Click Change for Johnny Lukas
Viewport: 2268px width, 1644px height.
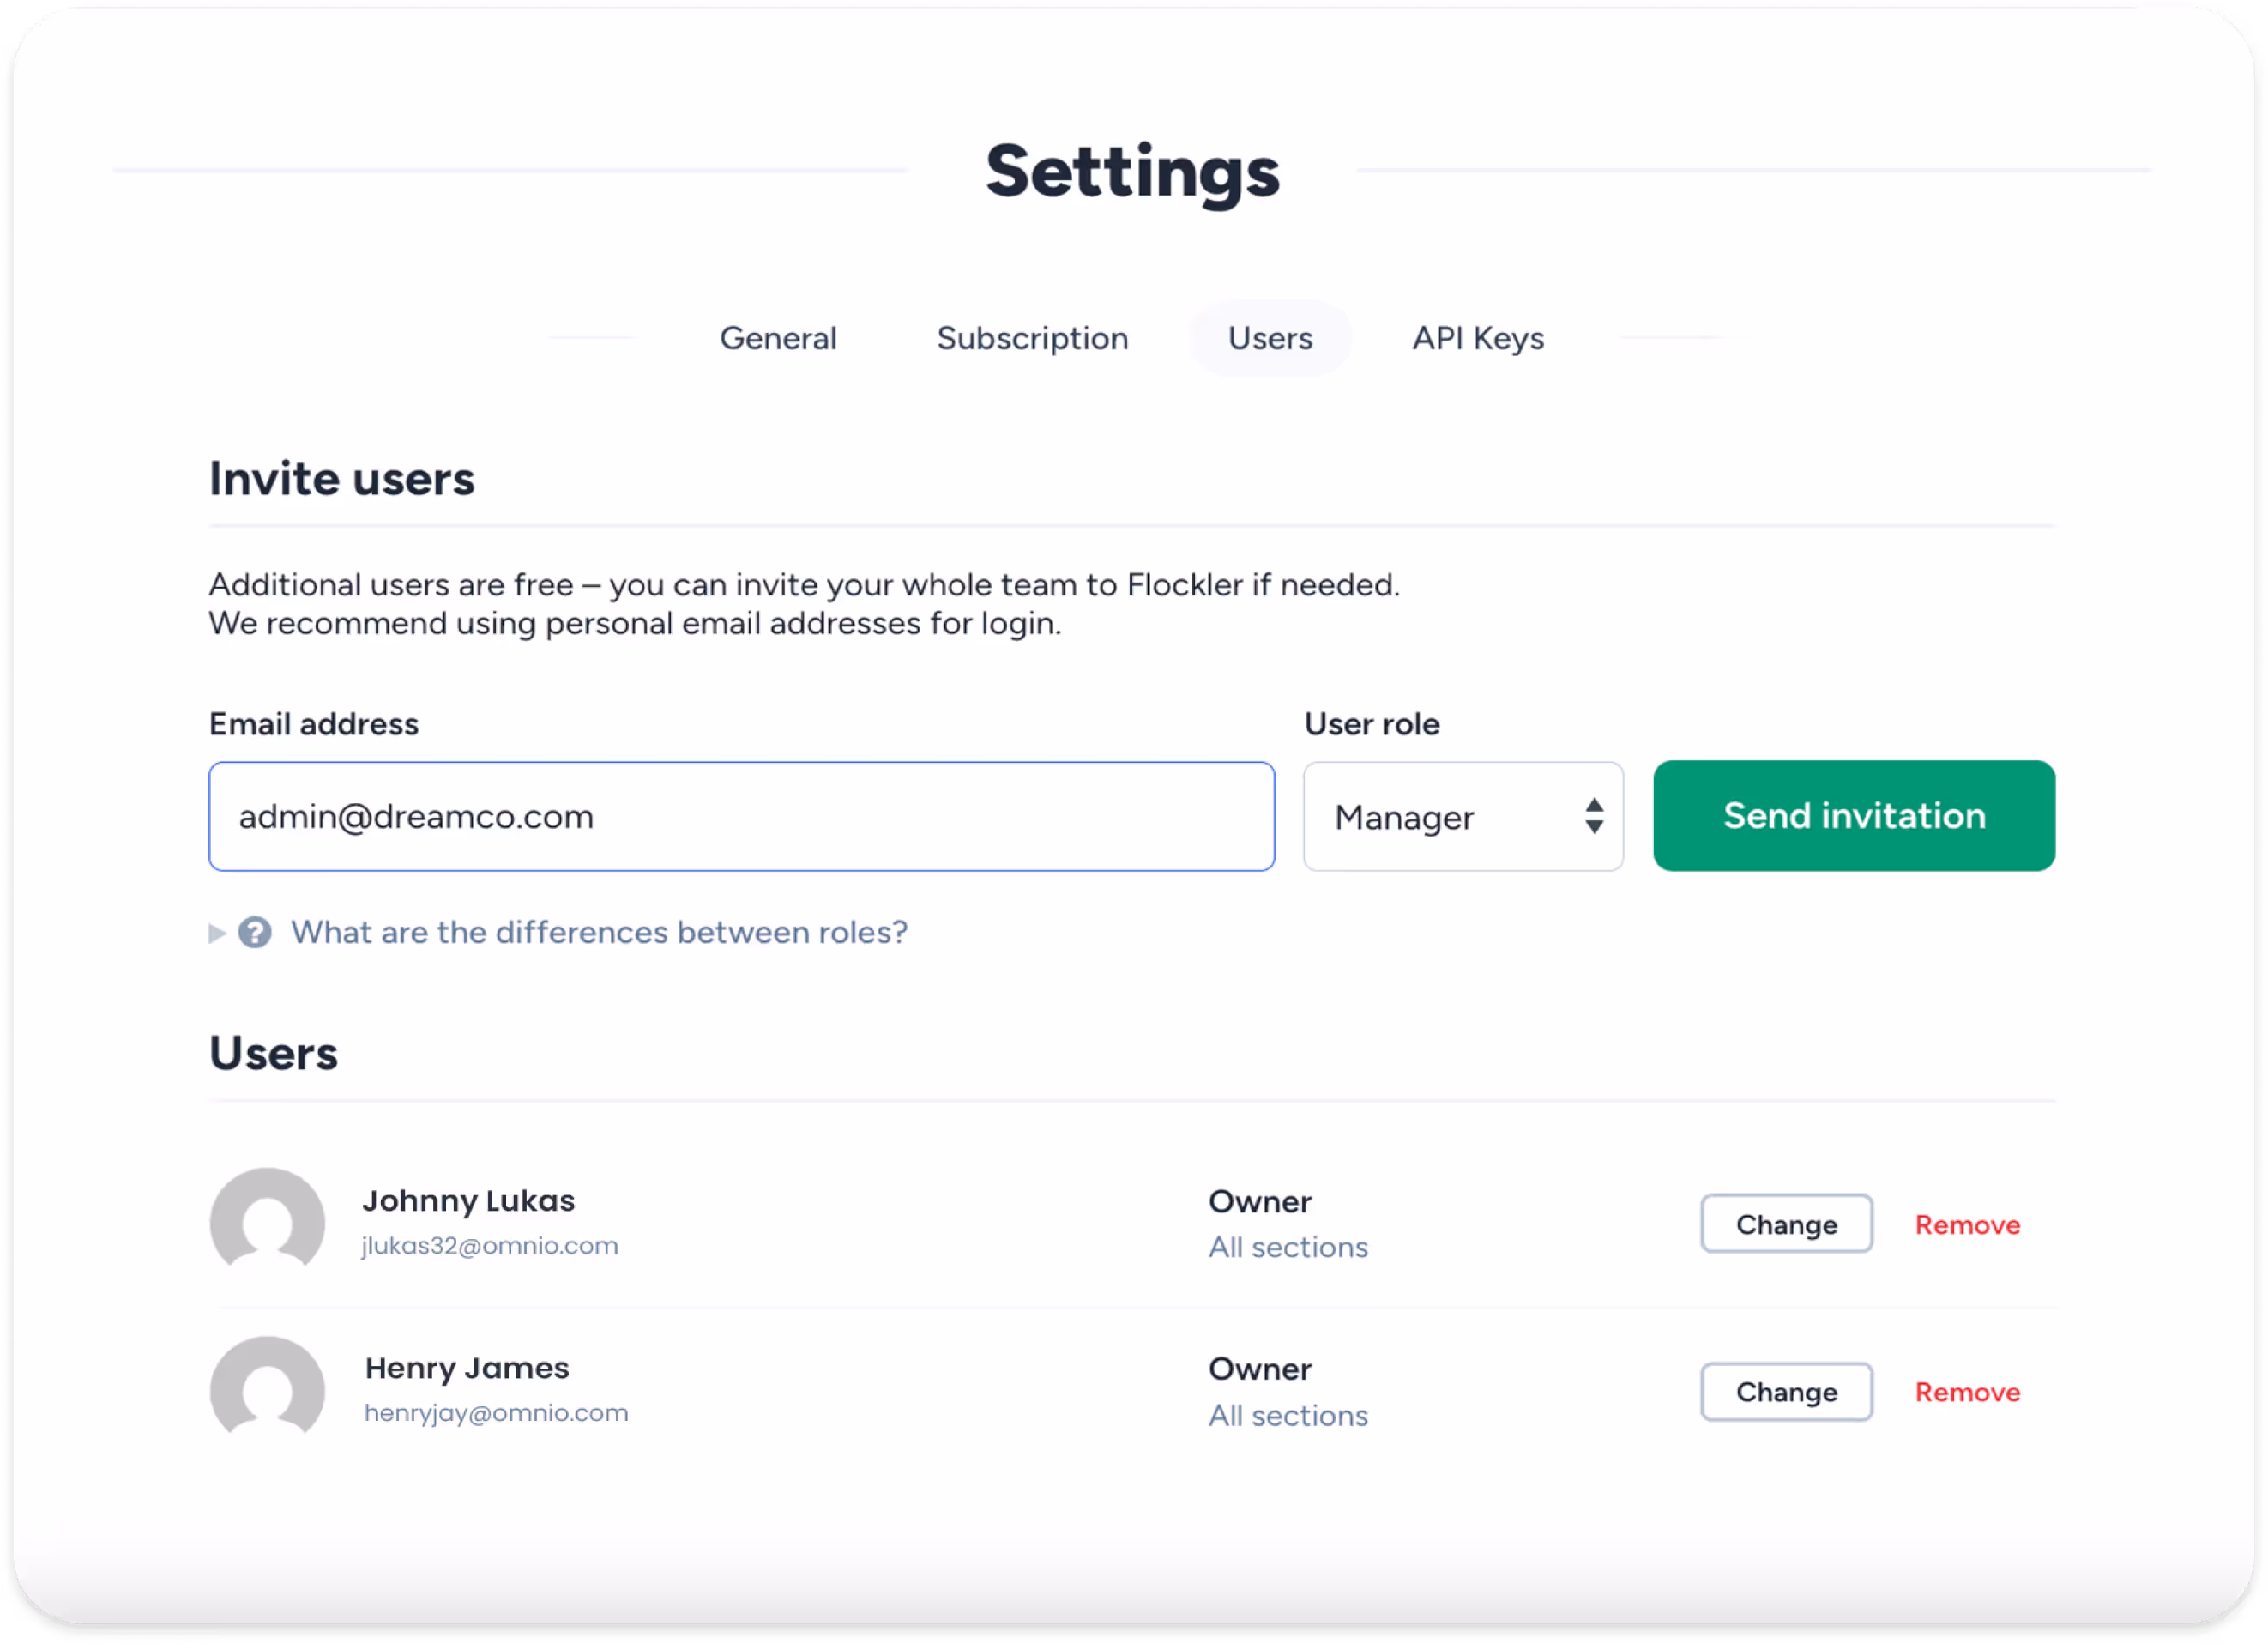[1785, 1224]
